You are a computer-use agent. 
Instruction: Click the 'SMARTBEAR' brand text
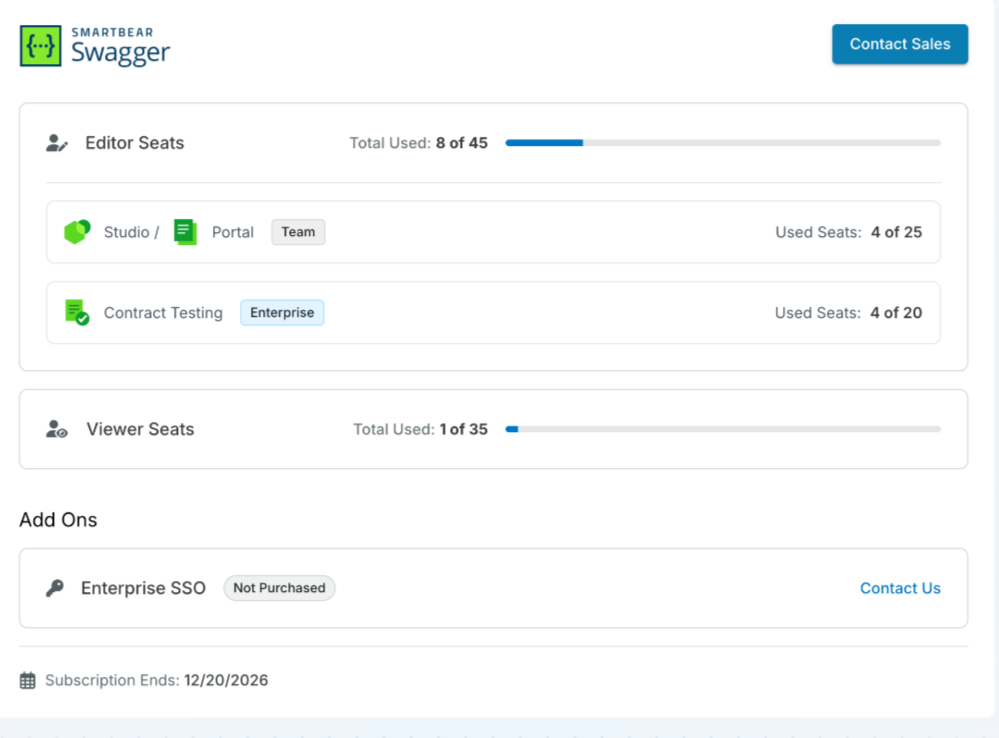[x=112, y=33]
